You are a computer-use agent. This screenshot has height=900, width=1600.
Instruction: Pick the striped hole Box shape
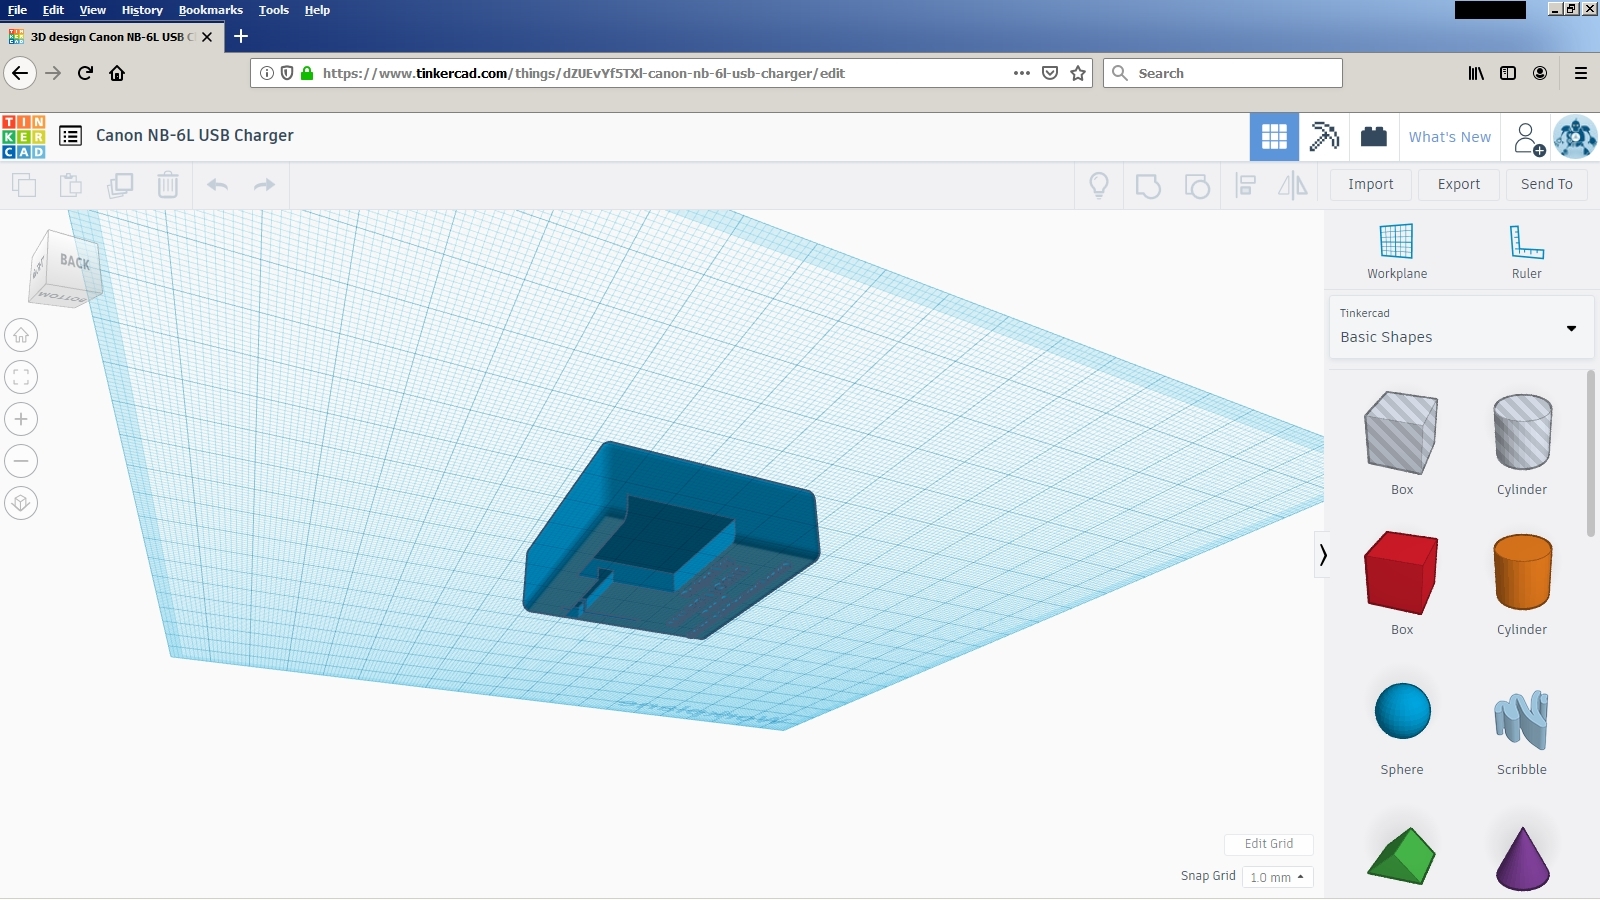point(1401,433)
